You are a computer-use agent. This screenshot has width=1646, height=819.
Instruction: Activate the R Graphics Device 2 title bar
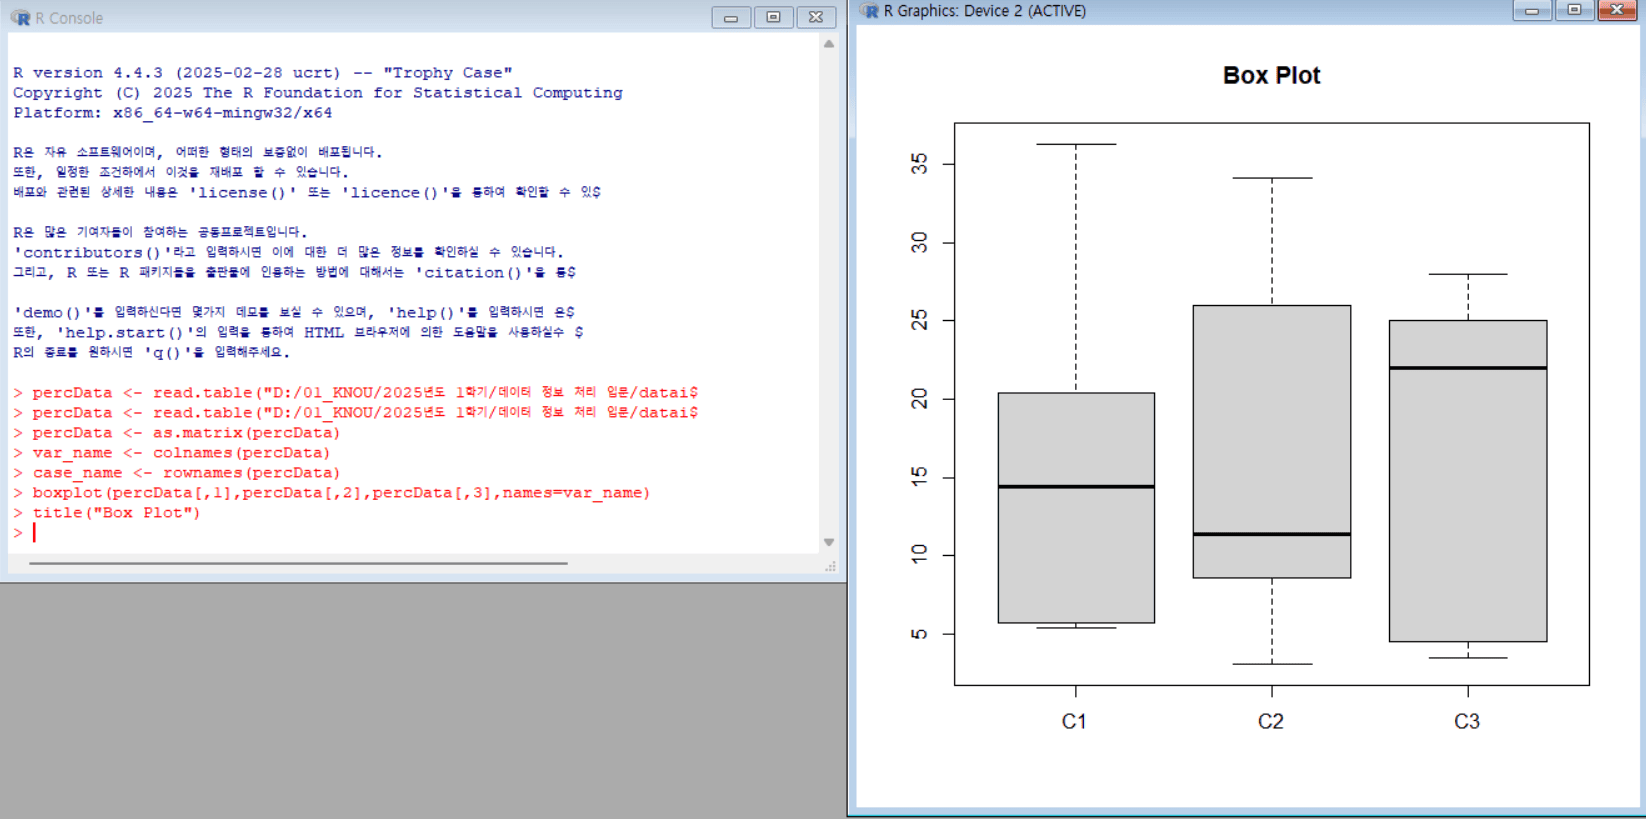tap(1250, 11)
